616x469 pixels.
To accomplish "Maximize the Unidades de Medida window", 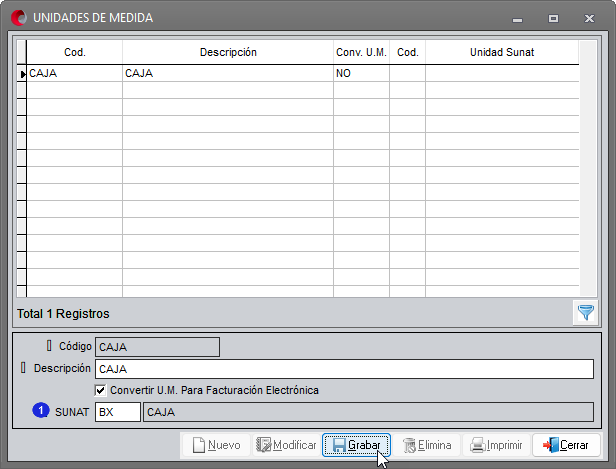I will (553, 18).
